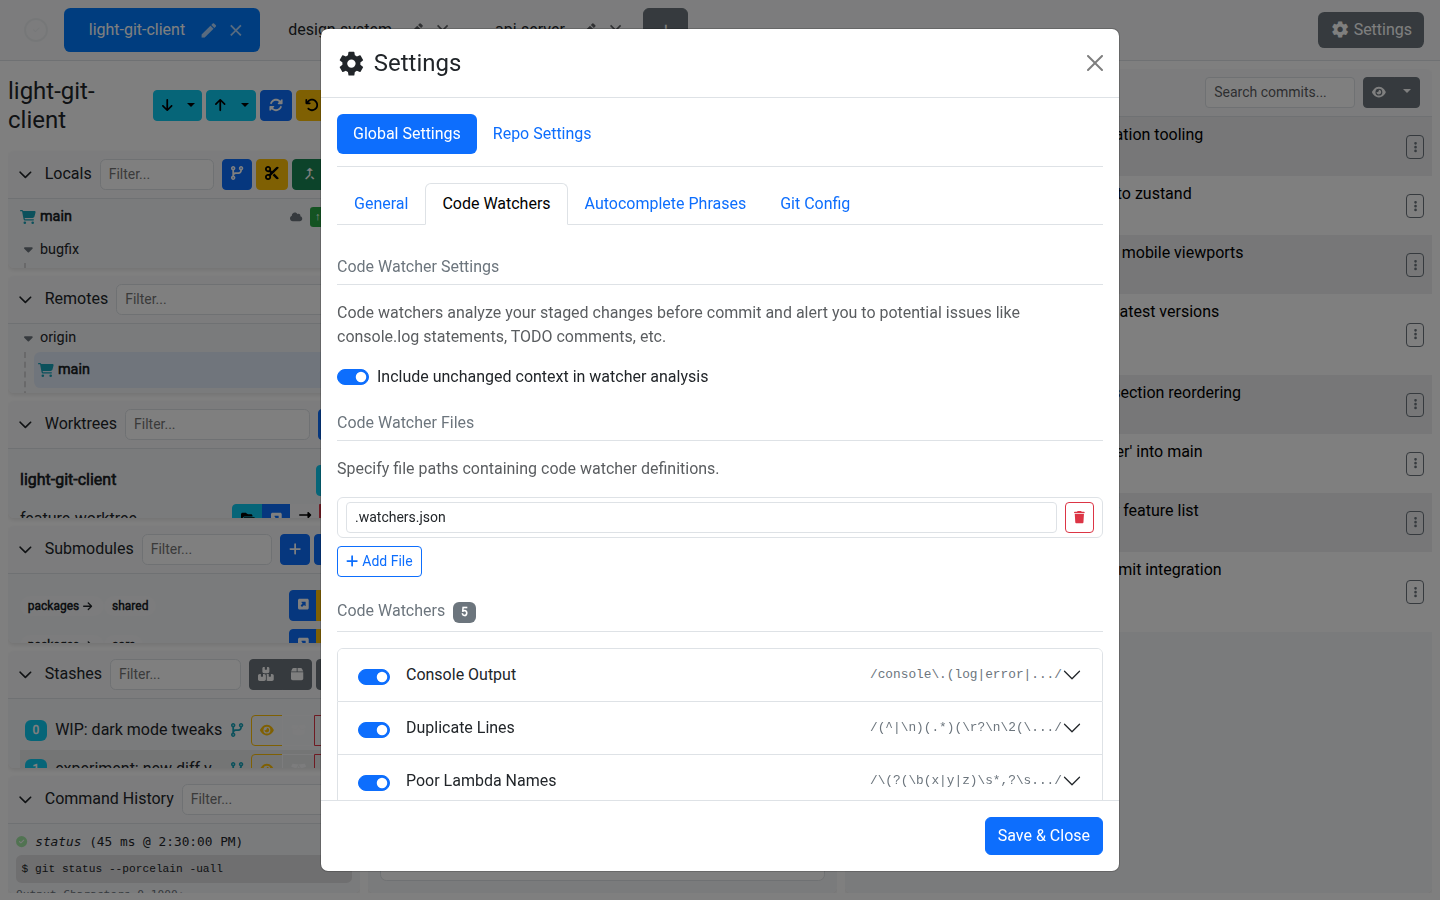Click the blue create-branch icon beside Locals filter

(x=238, y=174)
